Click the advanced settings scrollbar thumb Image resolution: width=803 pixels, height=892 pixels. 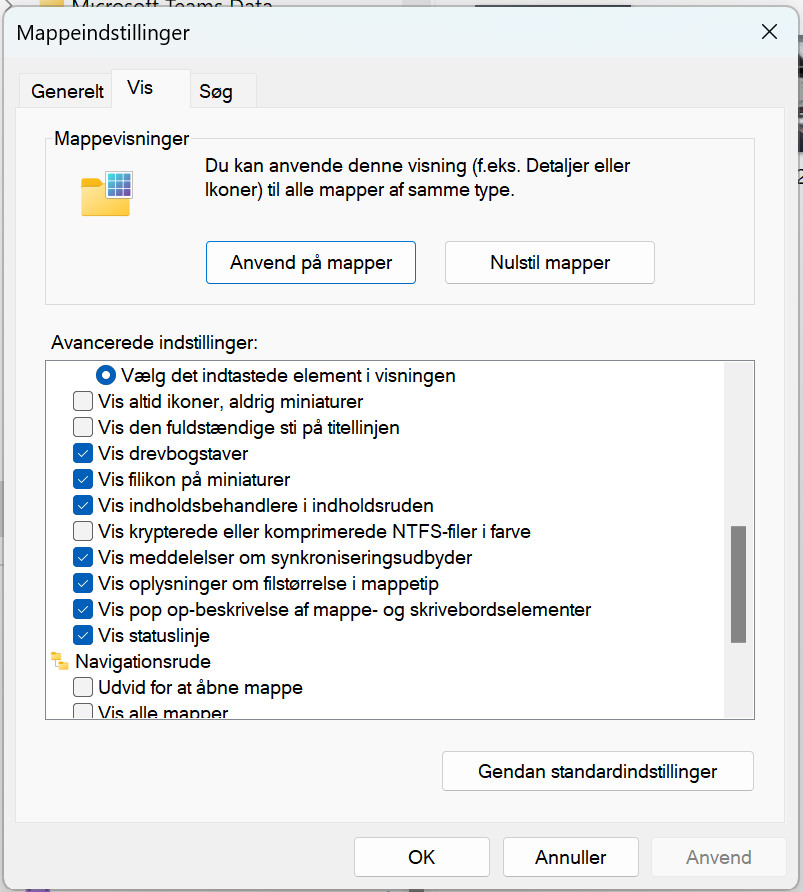[738, 583]
